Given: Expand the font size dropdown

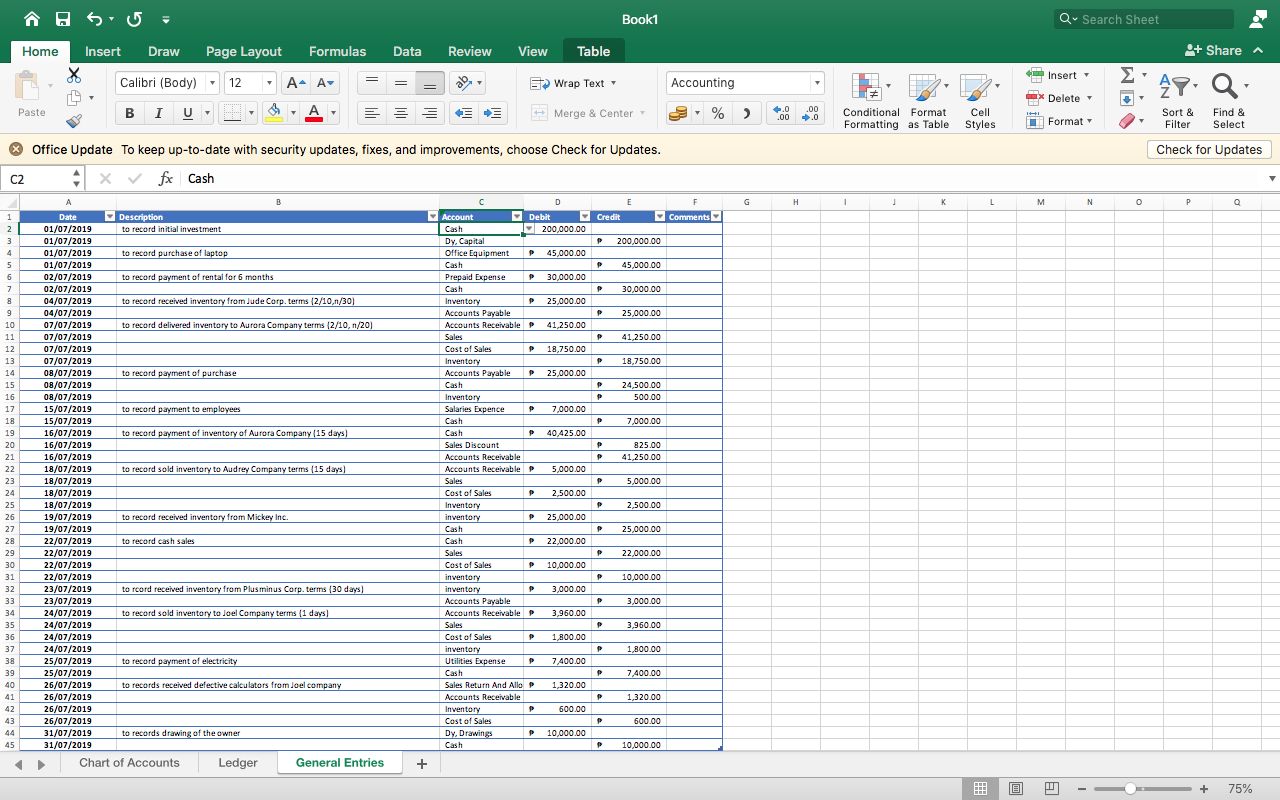Looking at the screenshot, I should pos(269,83).
